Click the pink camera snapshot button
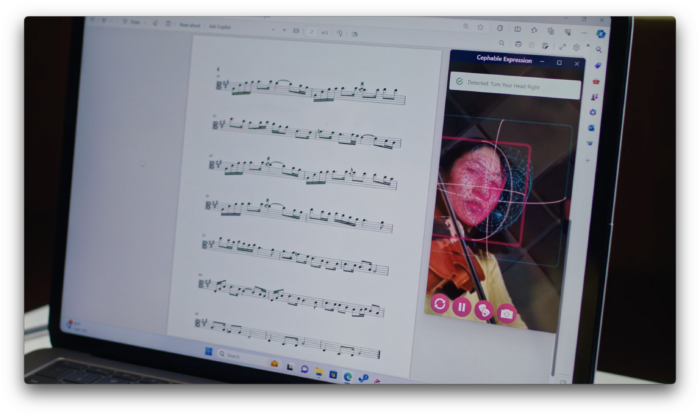The image size is (700, 416). (x=507, y=313)
